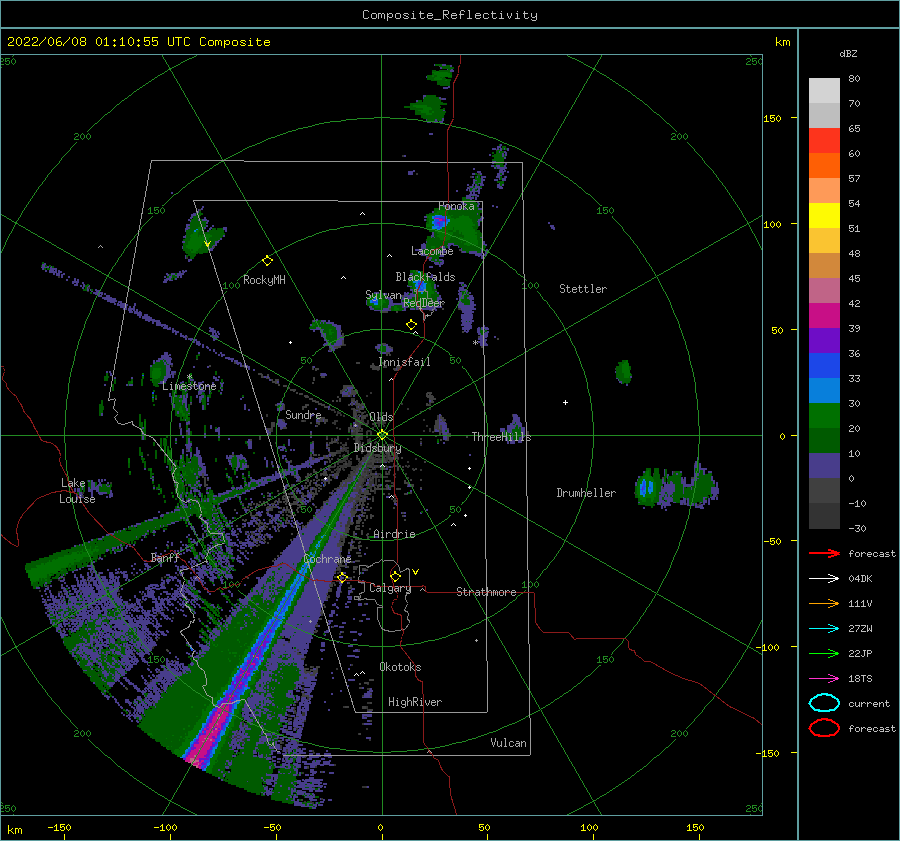Click the blue 33 dBZ color swatch
The height and width of the screenshot is (841, 900).
click(x=824, y=366)
